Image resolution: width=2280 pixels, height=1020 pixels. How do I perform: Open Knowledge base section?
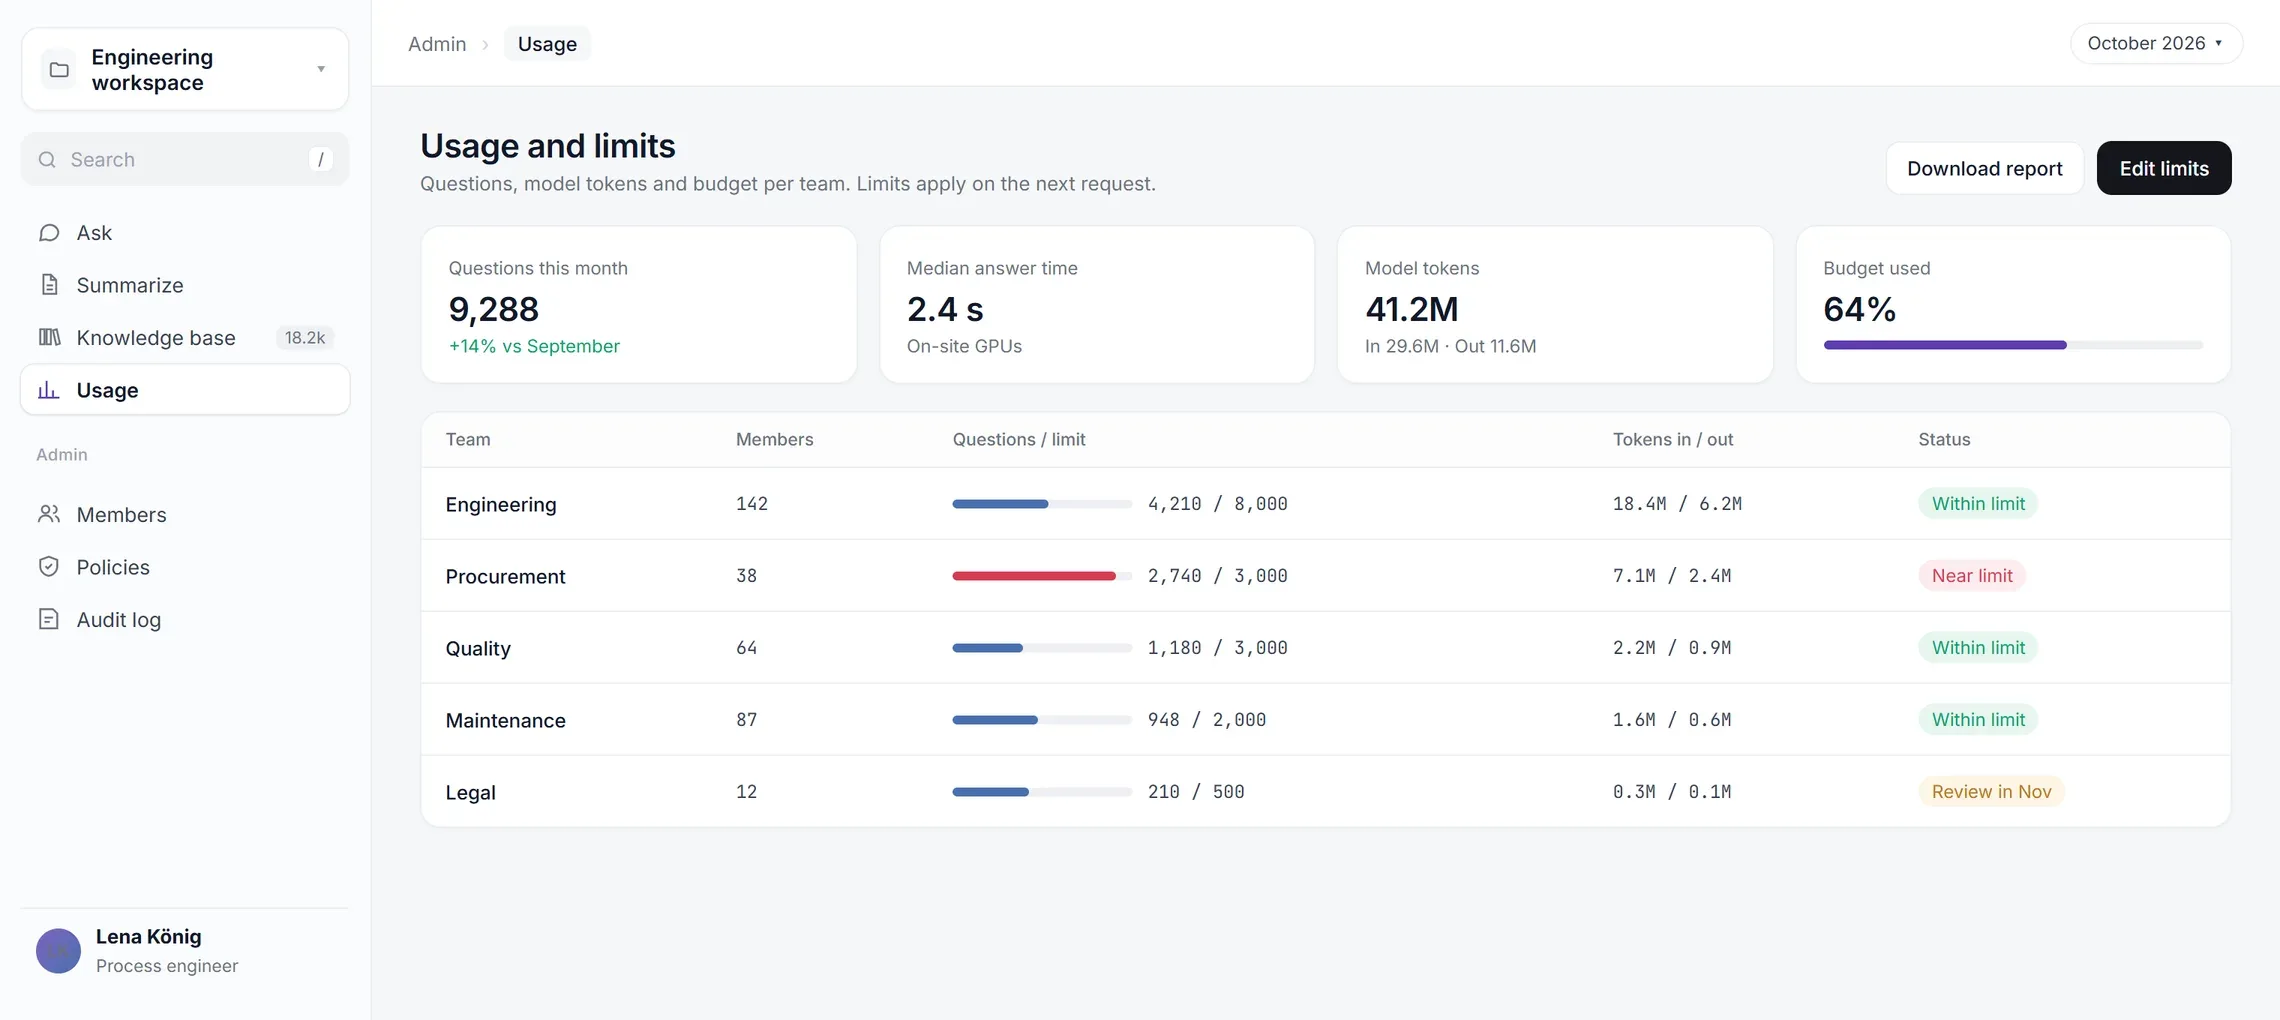pos(185,337)
